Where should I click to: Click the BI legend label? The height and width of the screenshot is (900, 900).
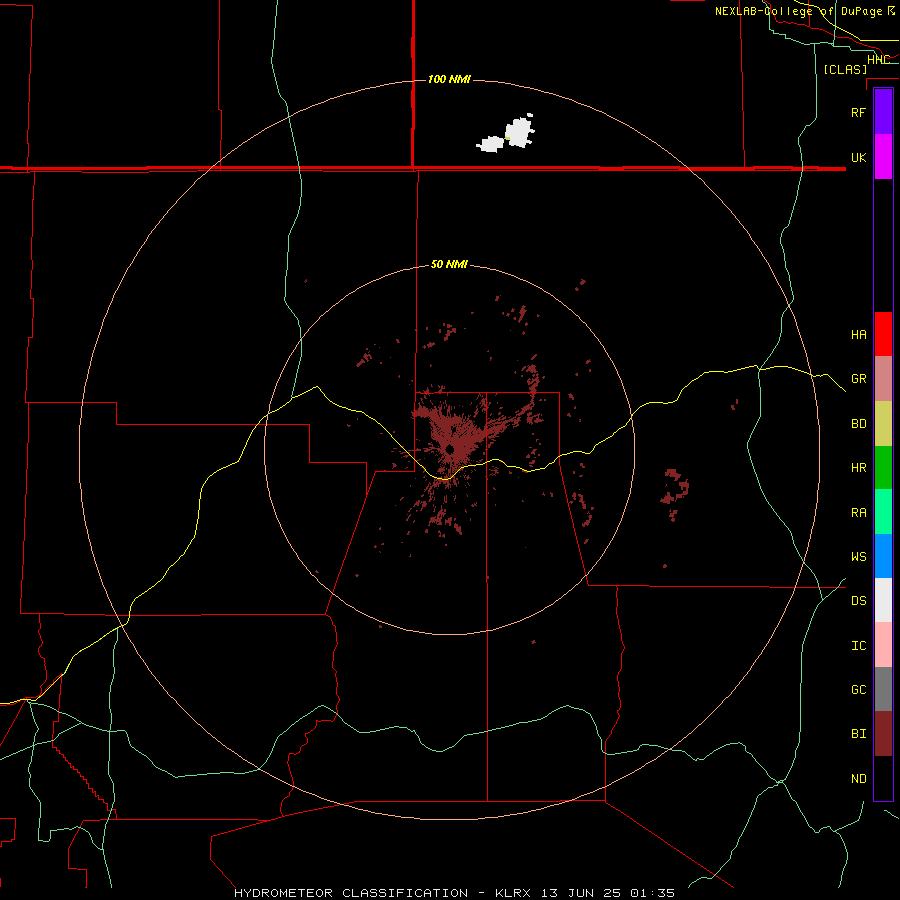[x=858, y=734]
